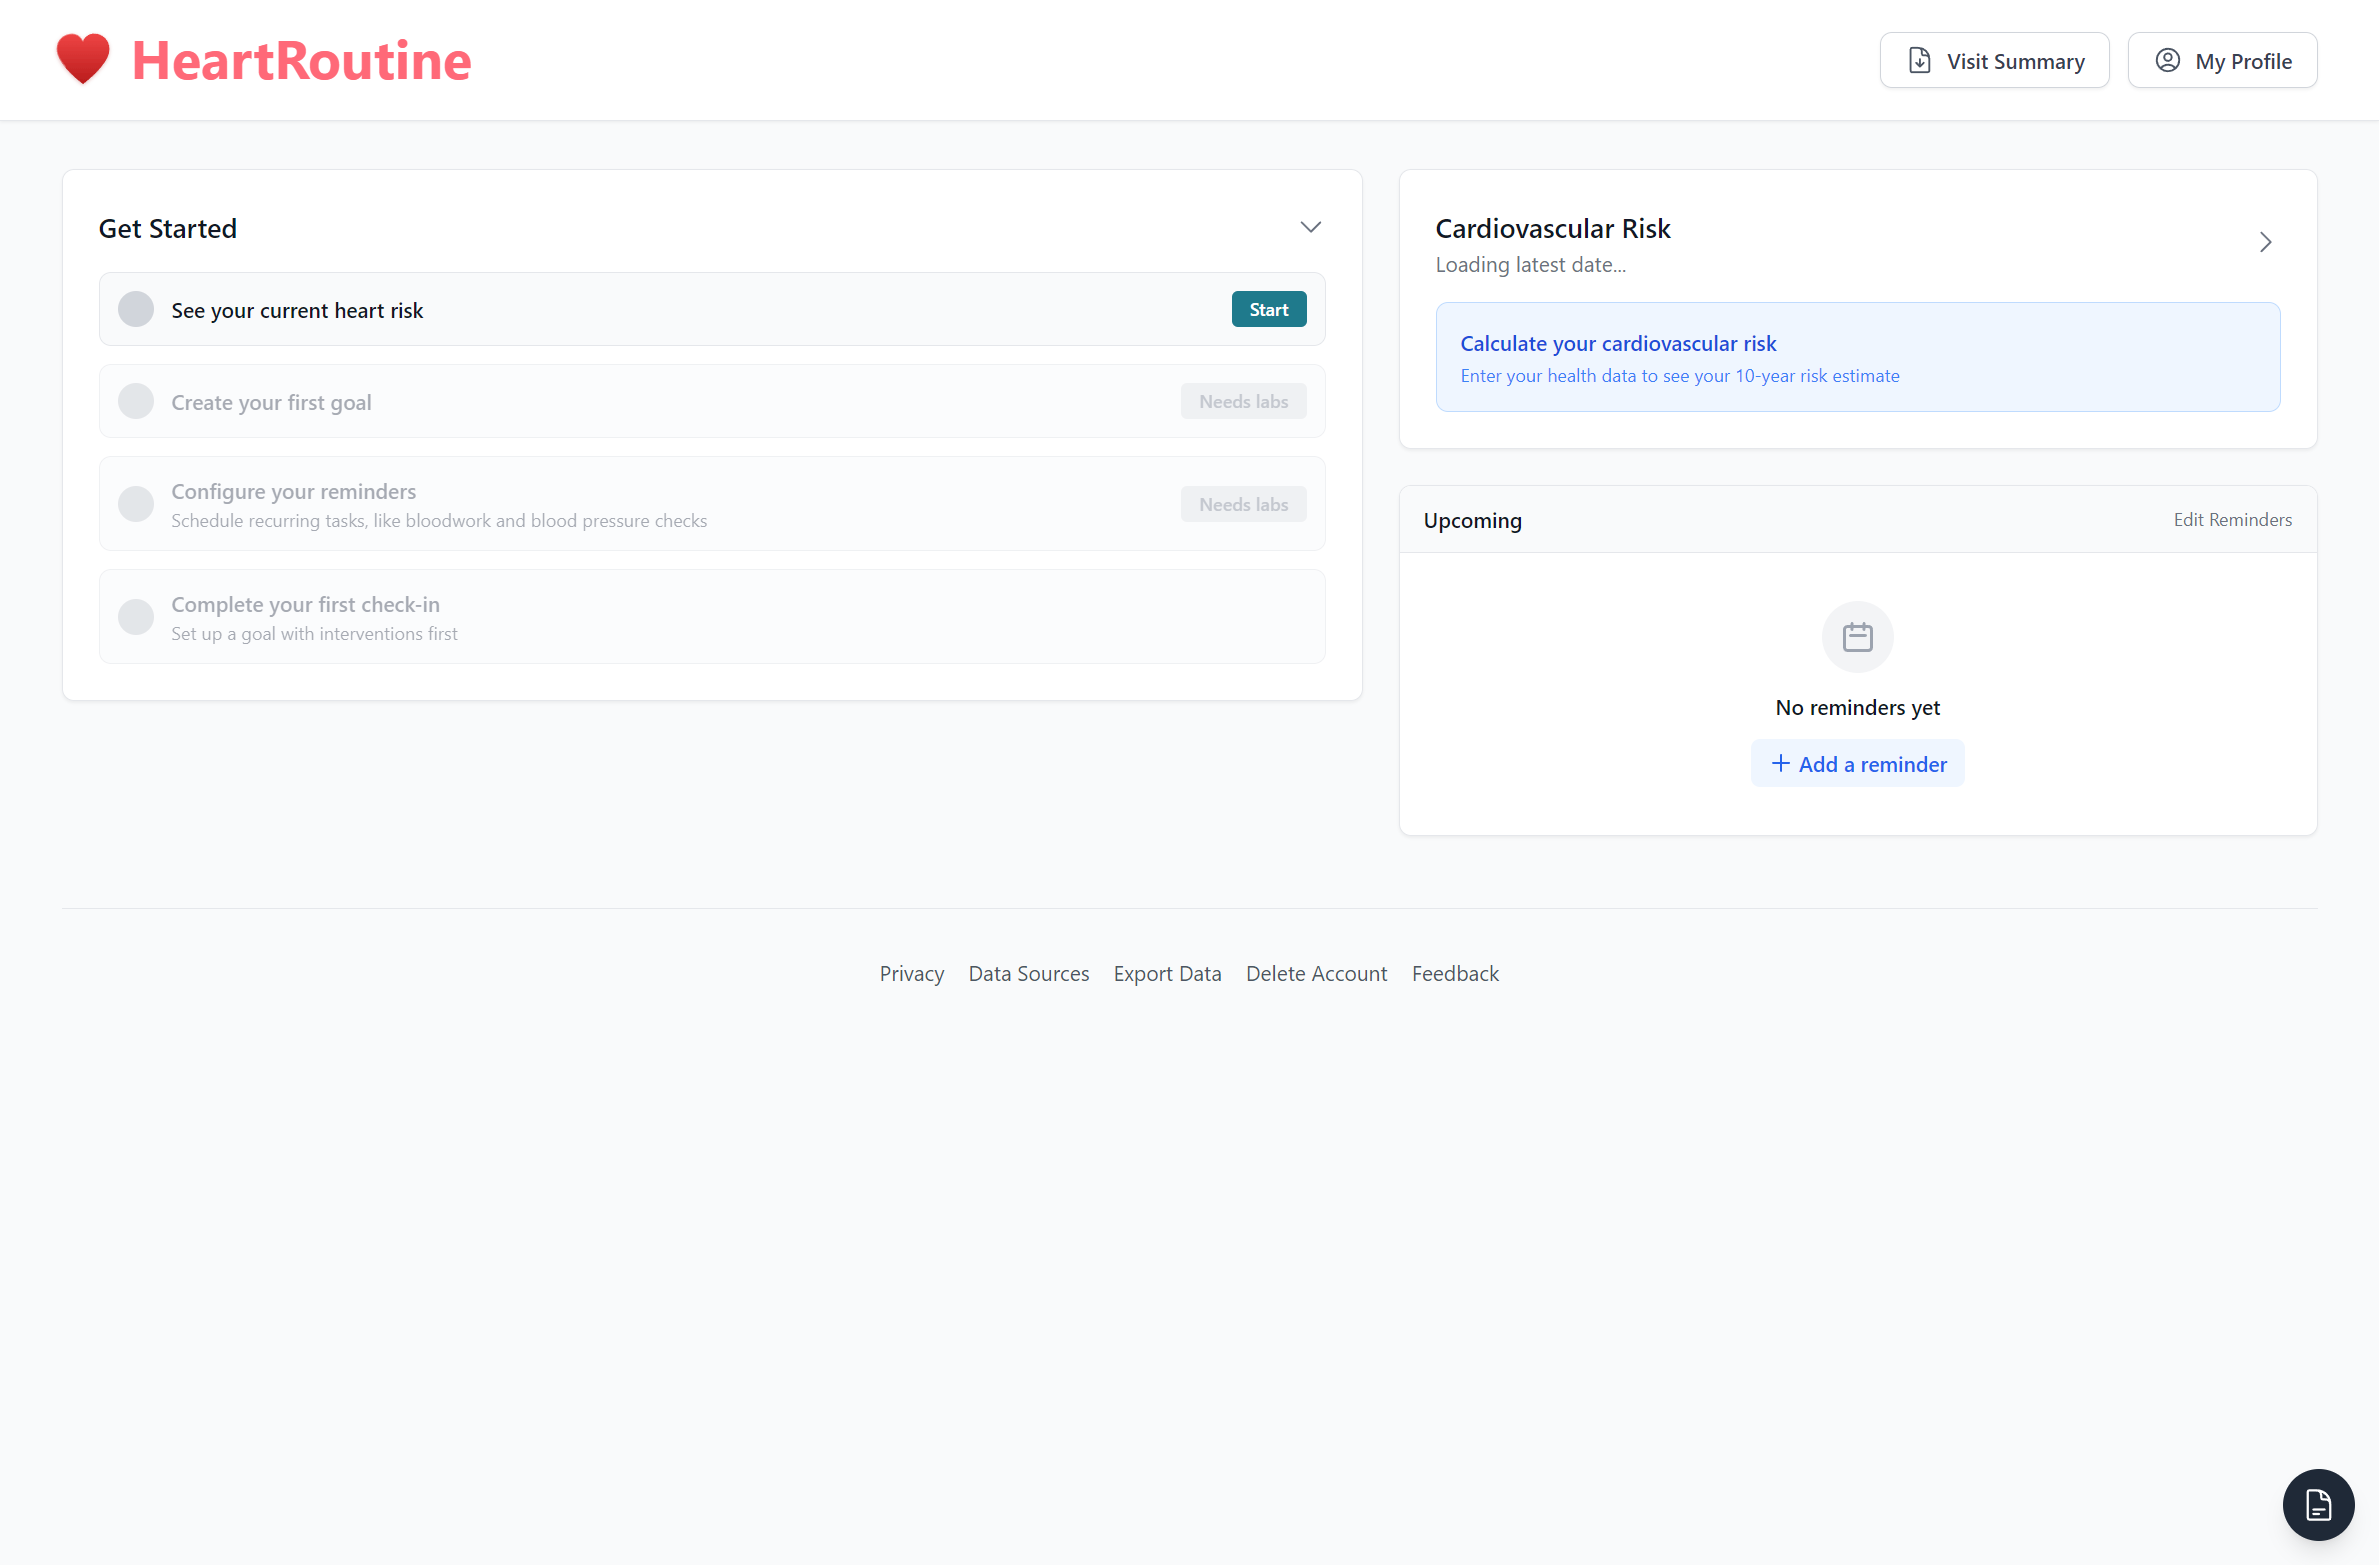Toggle the circle for Configure your reminders
The image size is (2379, 1565).
coord(136,504)
